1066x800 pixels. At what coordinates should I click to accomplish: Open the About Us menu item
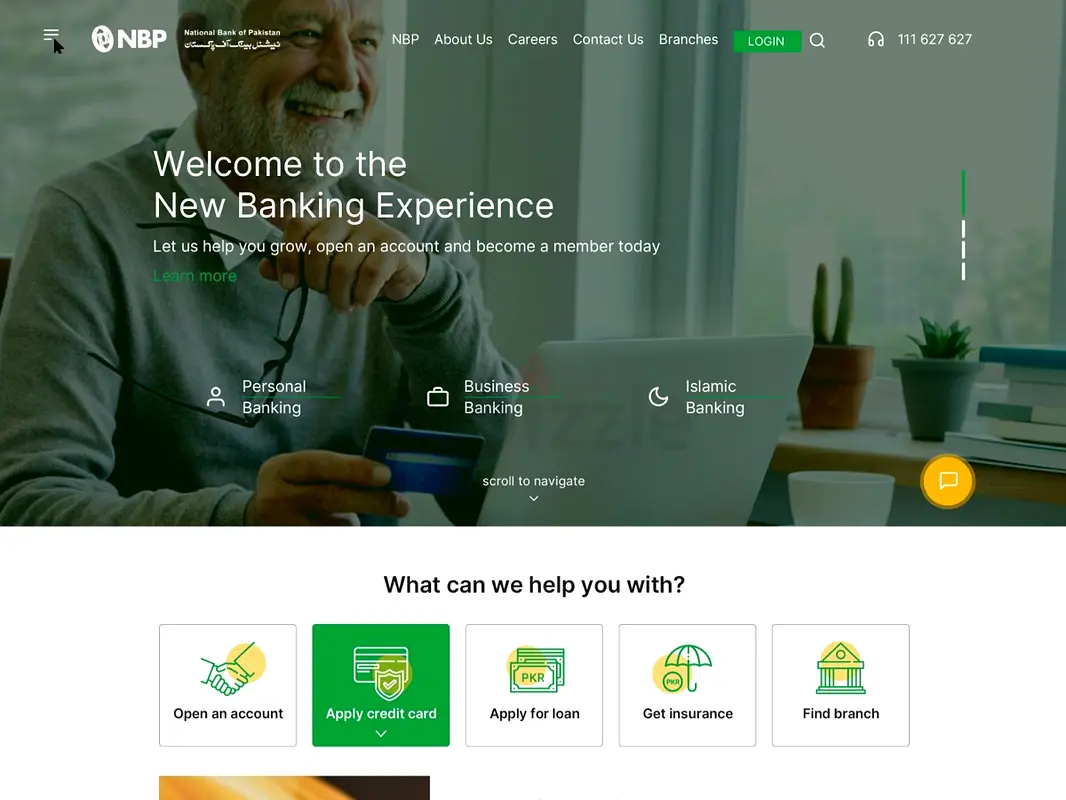(x=464, y=39)
